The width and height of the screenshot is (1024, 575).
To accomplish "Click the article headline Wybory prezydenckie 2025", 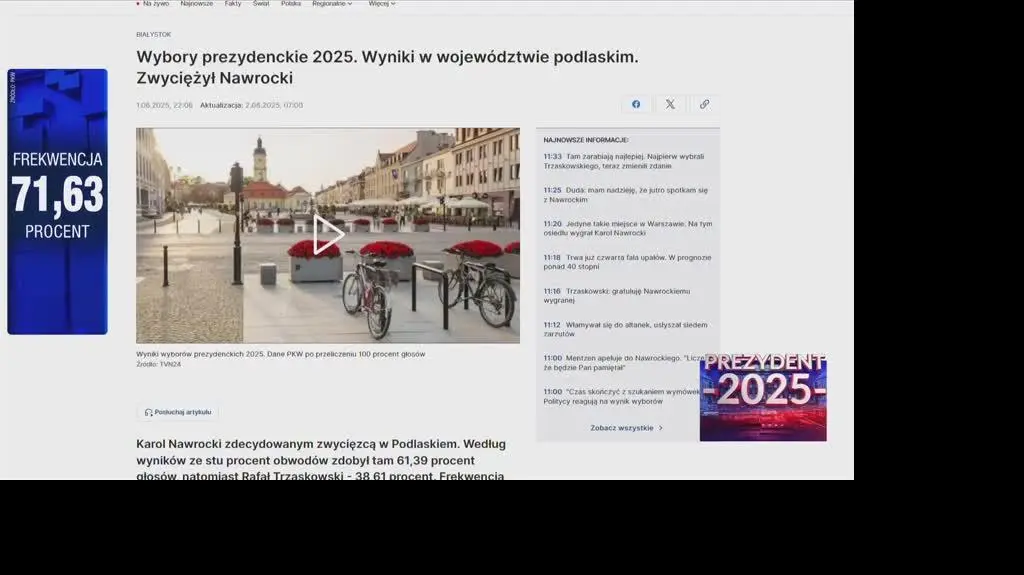I will [x=387, y=67].
